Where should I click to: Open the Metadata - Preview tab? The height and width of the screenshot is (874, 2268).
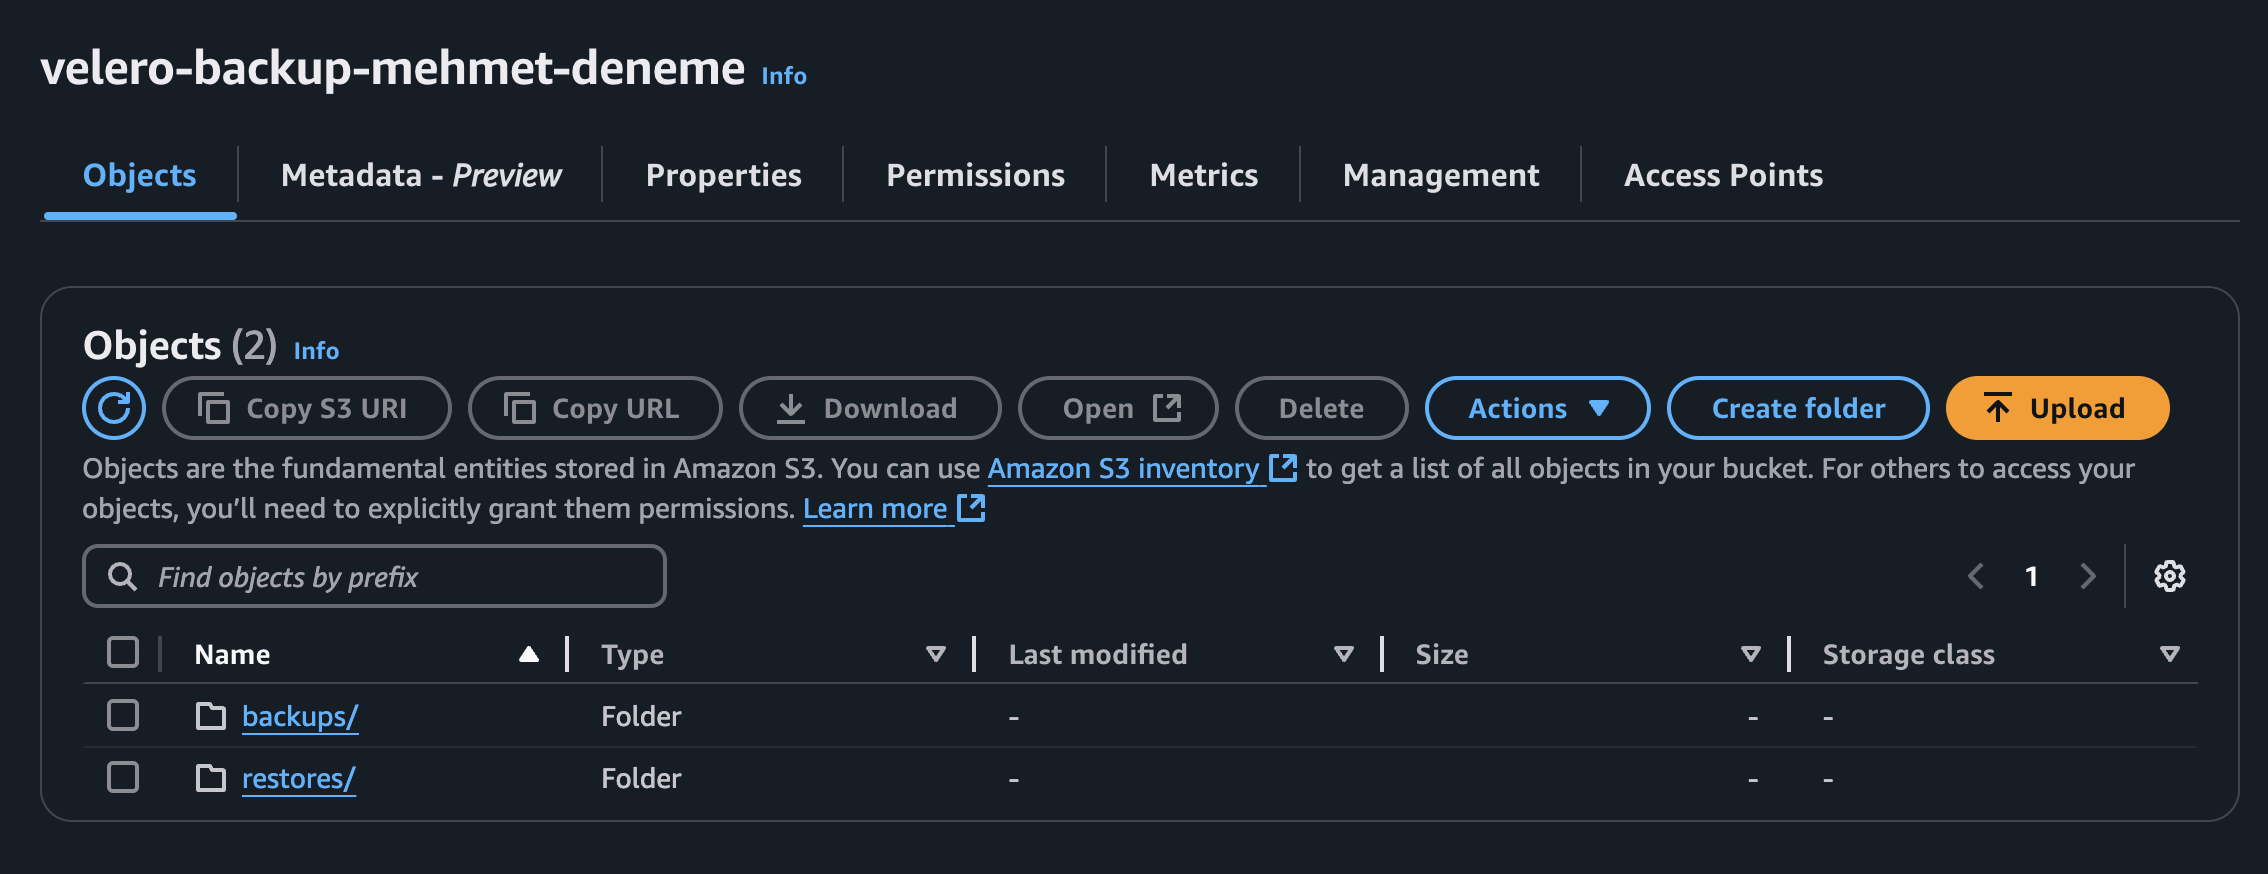click(421, 175)
